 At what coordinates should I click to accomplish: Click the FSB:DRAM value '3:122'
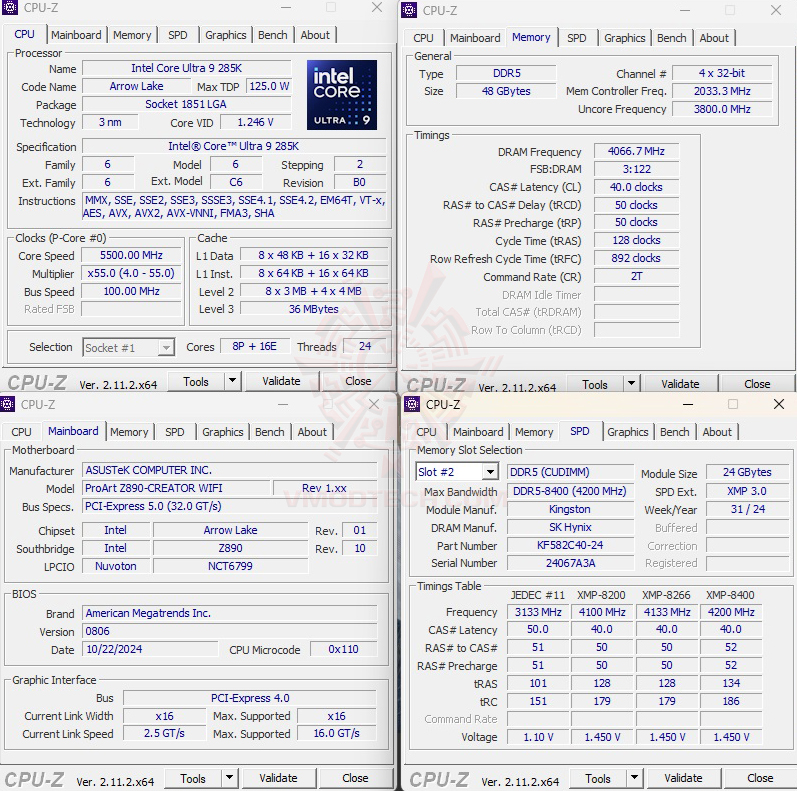(x=636, y=169)
